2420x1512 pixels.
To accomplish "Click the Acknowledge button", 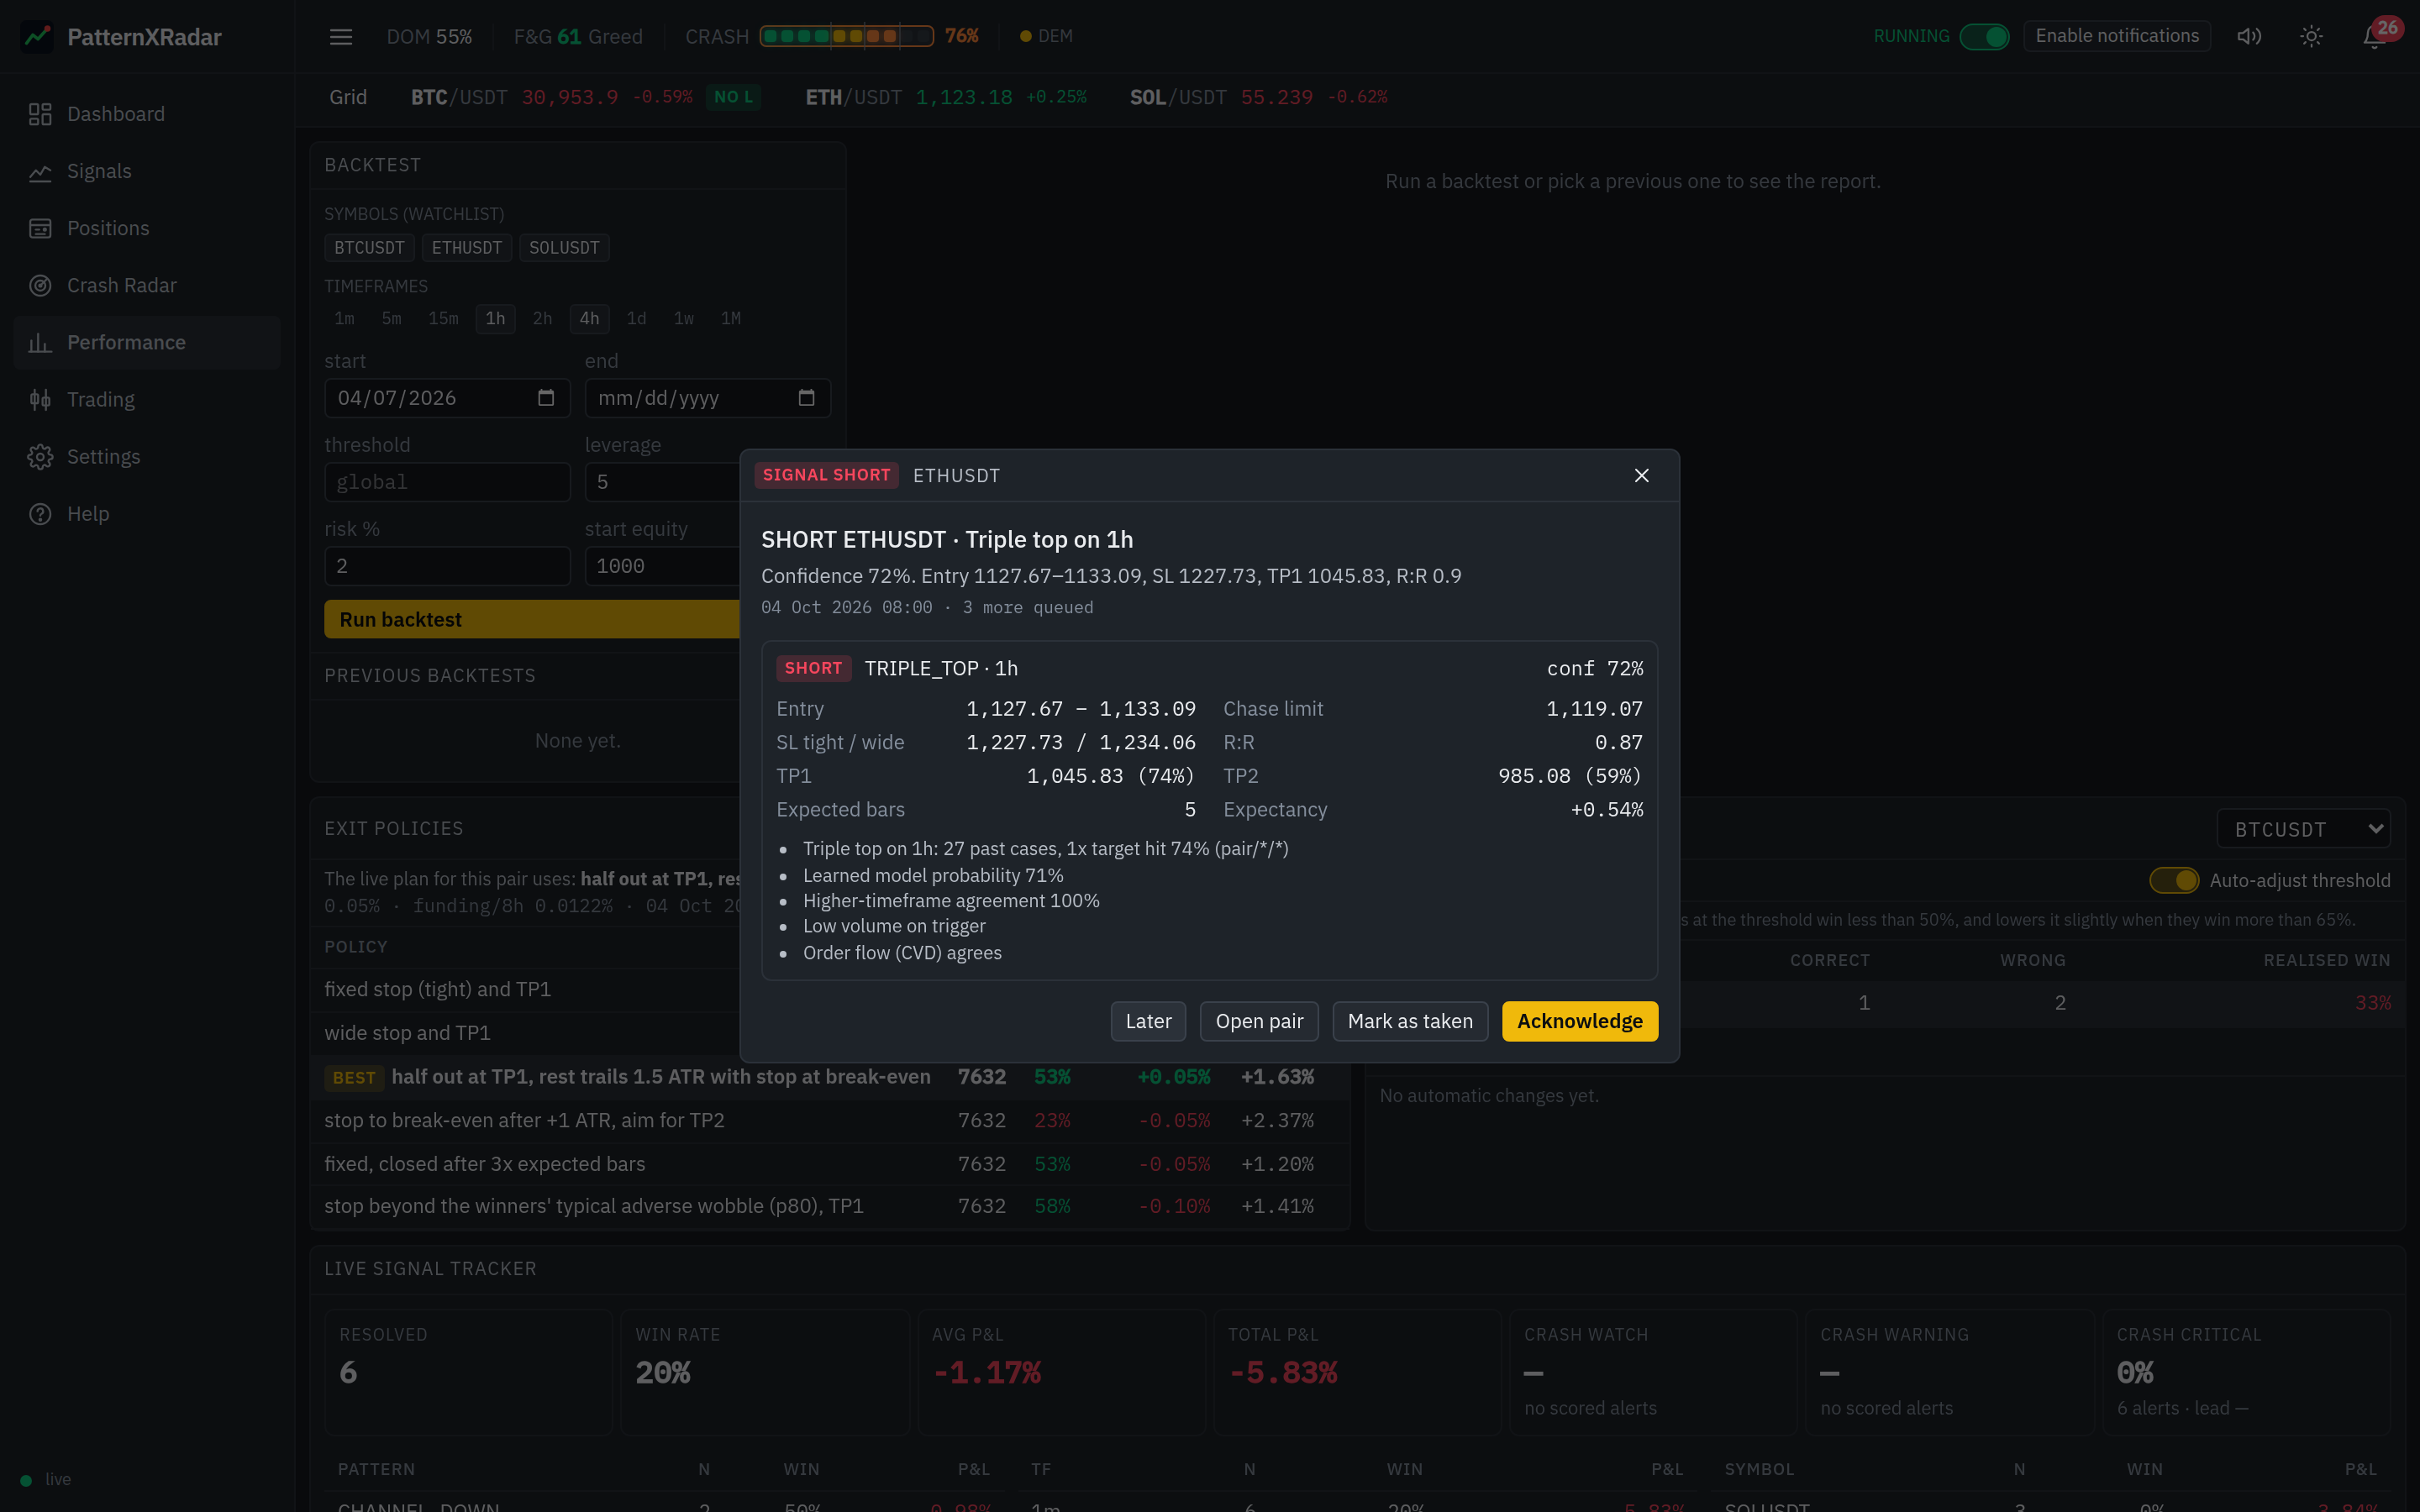I will click(1579, 1021).
